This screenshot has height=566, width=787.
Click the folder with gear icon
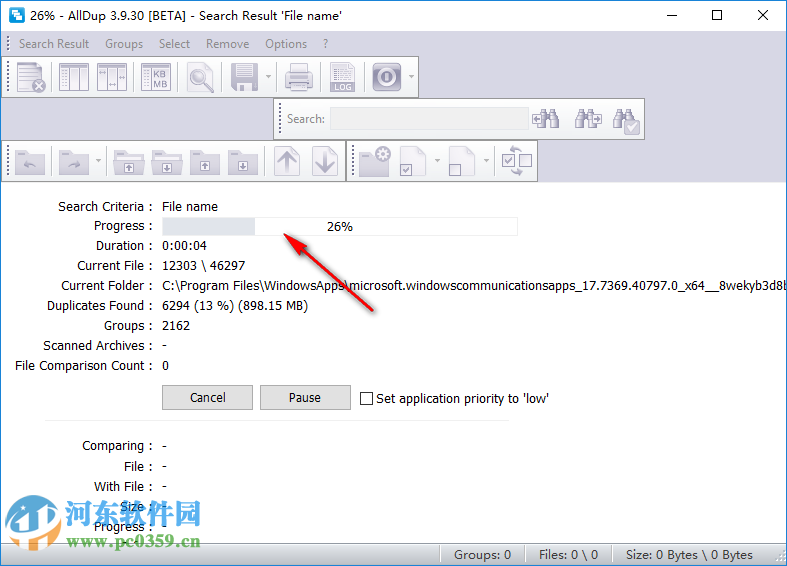tap(375, 162)
